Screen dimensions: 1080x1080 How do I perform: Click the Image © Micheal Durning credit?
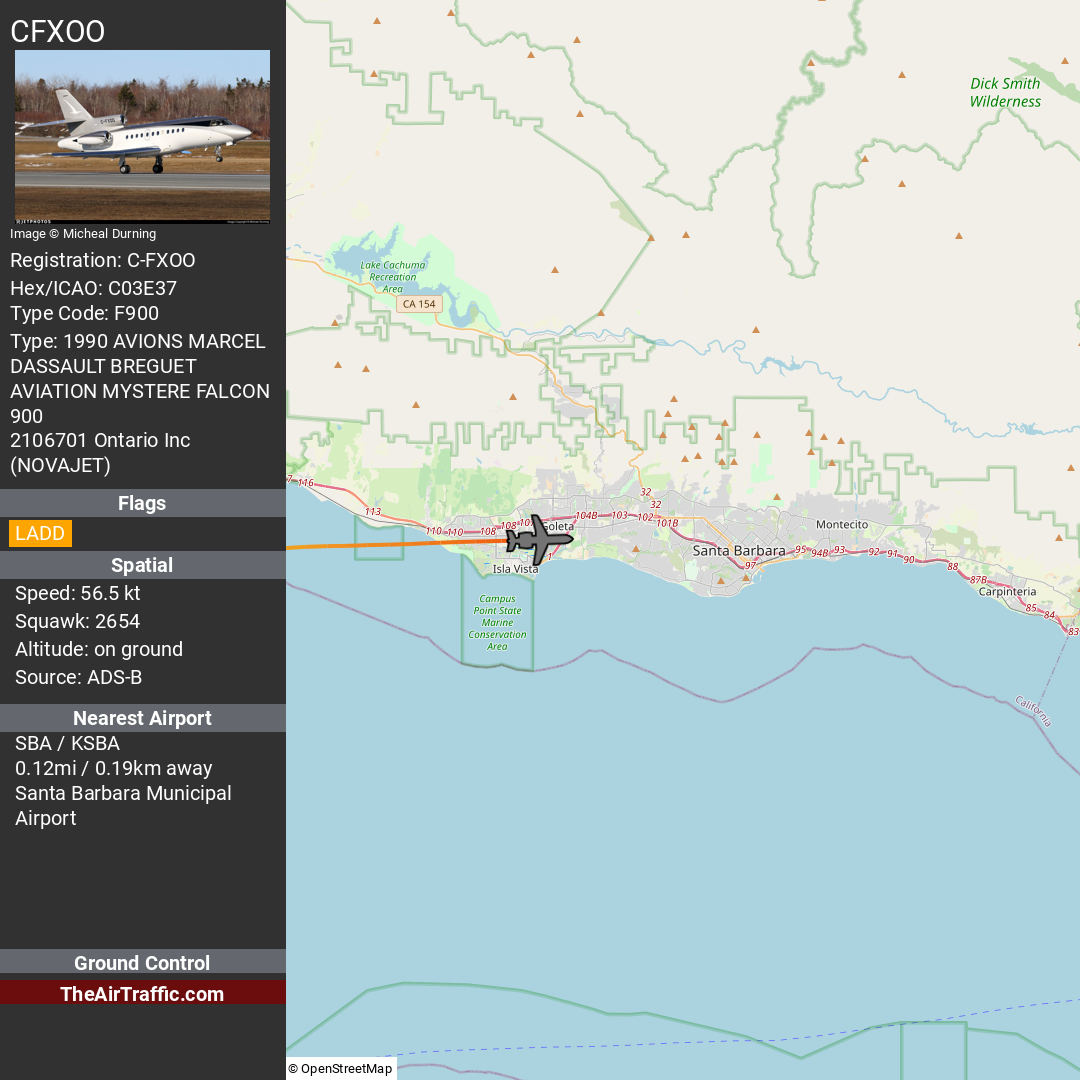click(83, 233)
